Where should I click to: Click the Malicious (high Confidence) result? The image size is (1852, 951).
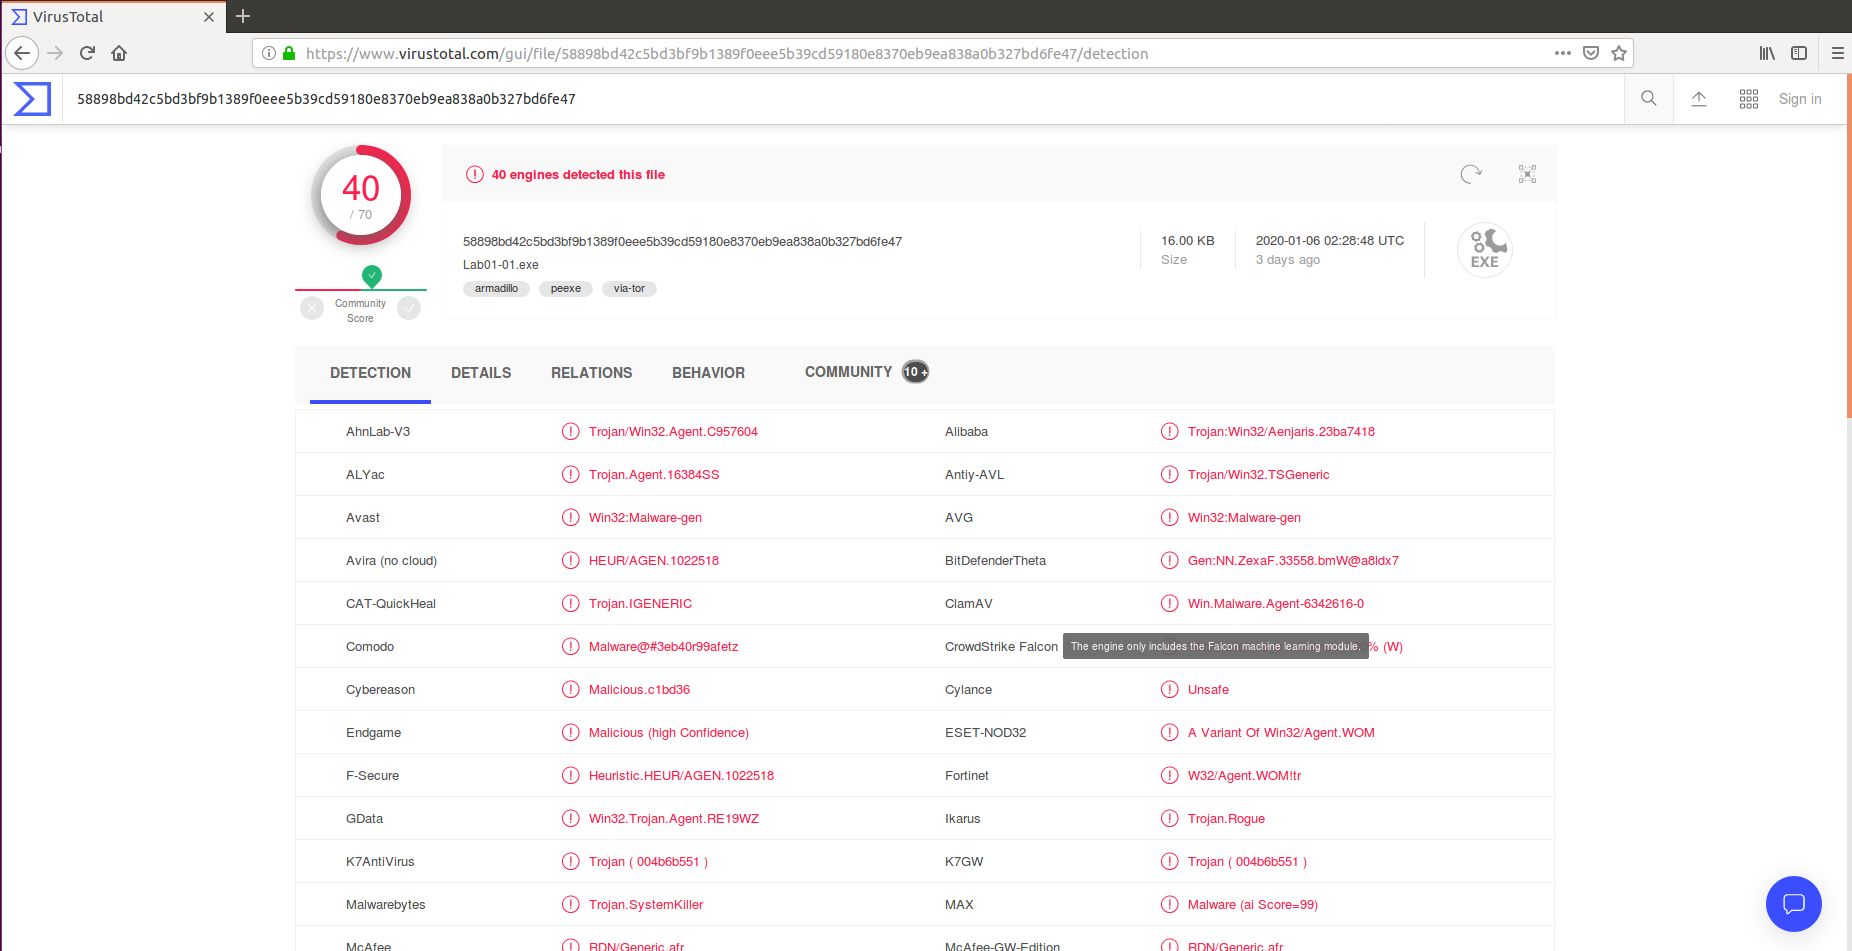click(x=669, y=733)
